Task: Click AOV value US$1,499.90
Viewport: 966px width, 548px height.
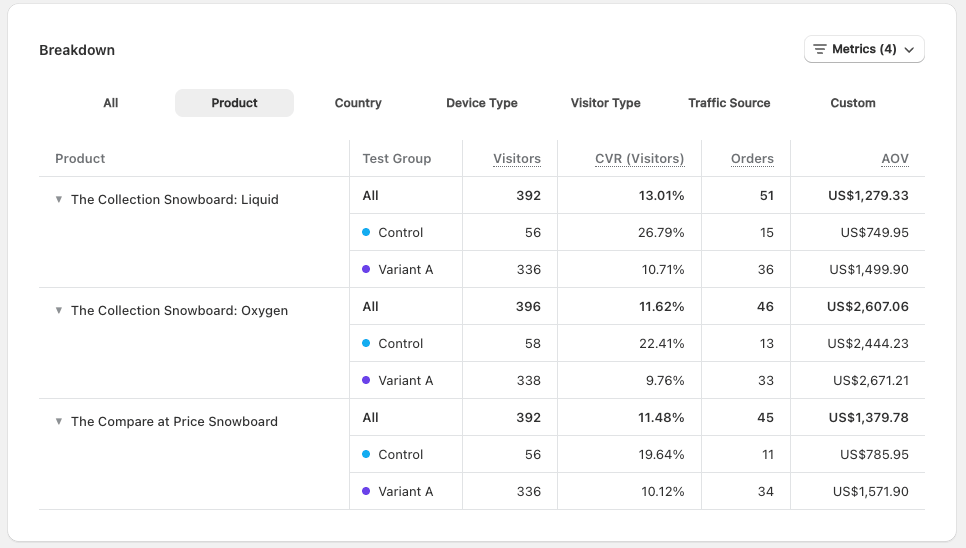Action: coord(869,270)
